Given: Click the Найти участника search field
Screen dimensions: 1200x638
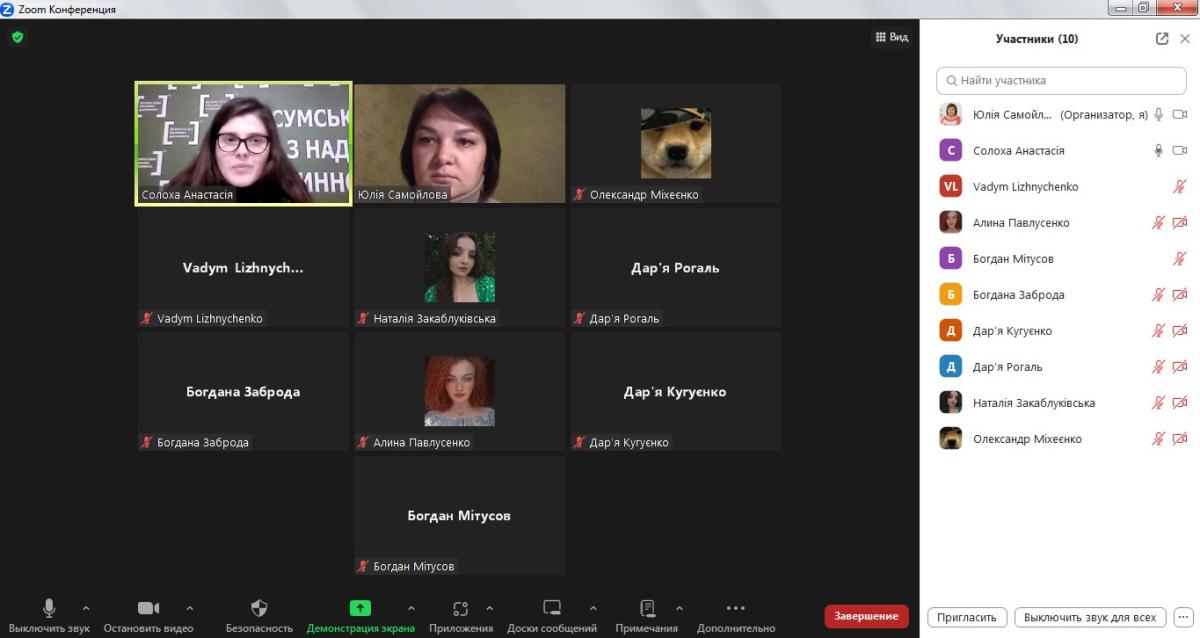Looking at the screenshot, I should point(1060,80).
